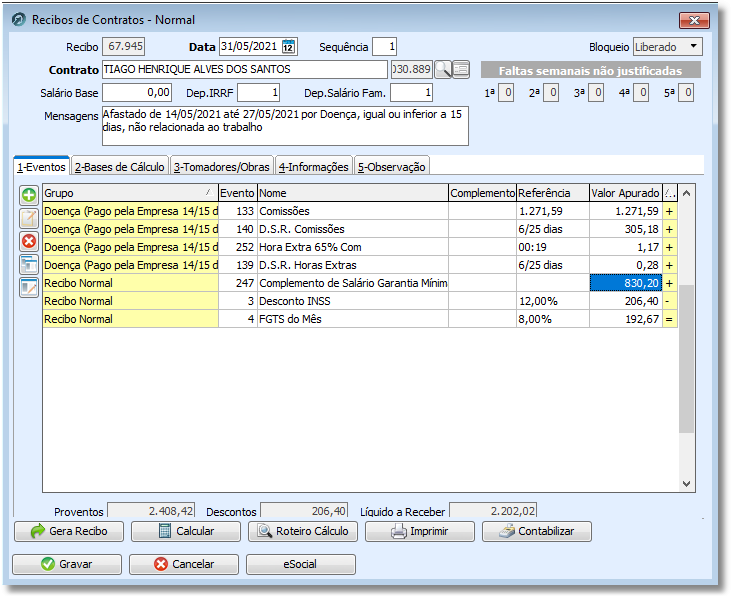Click the vertical scrollbar thumb in events grid
The width and height of the screenshot is (732, 599).
click(686, 359)
